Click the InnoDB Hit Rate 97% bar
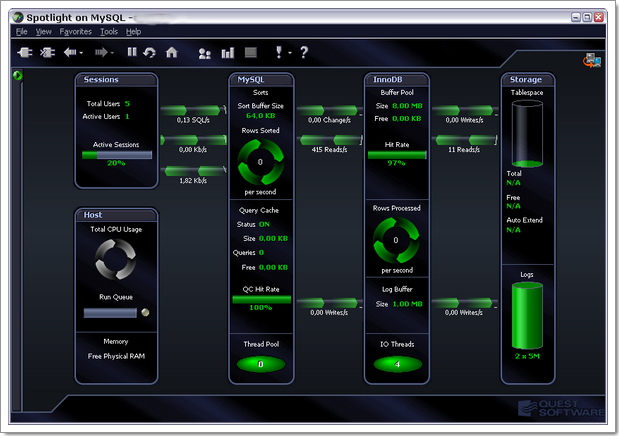The width and height of the screenshot is (619, 436). (397, 155)
